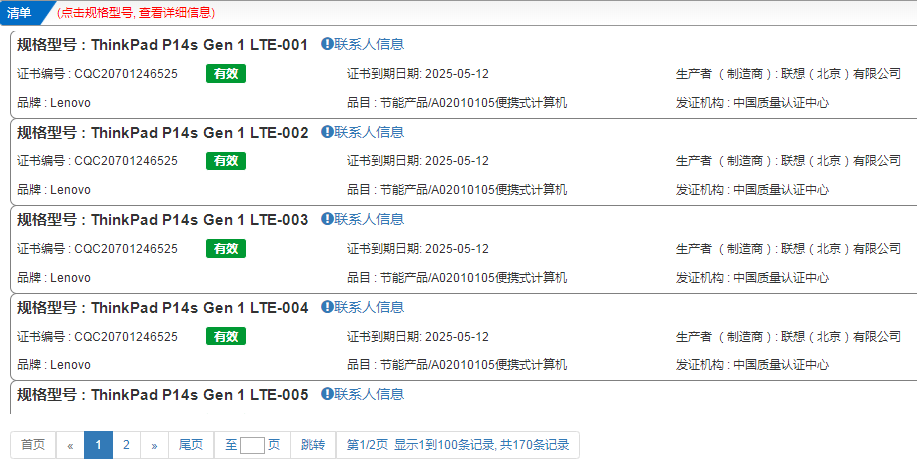This screenshot has width=917, height=471.
Task: Open details for ThinkPad P14s Gen 1 LTE-003
Action: click(x=199, y=220)
